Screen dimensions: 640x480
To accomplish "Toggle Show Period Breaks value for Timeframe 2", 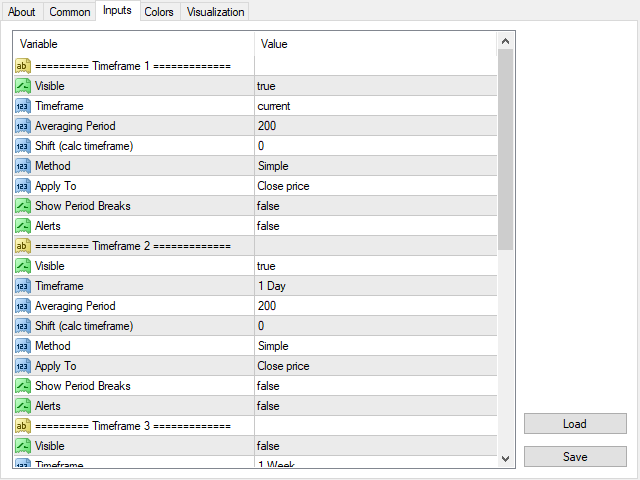I will pyautogui.click(x=376, y=386).
